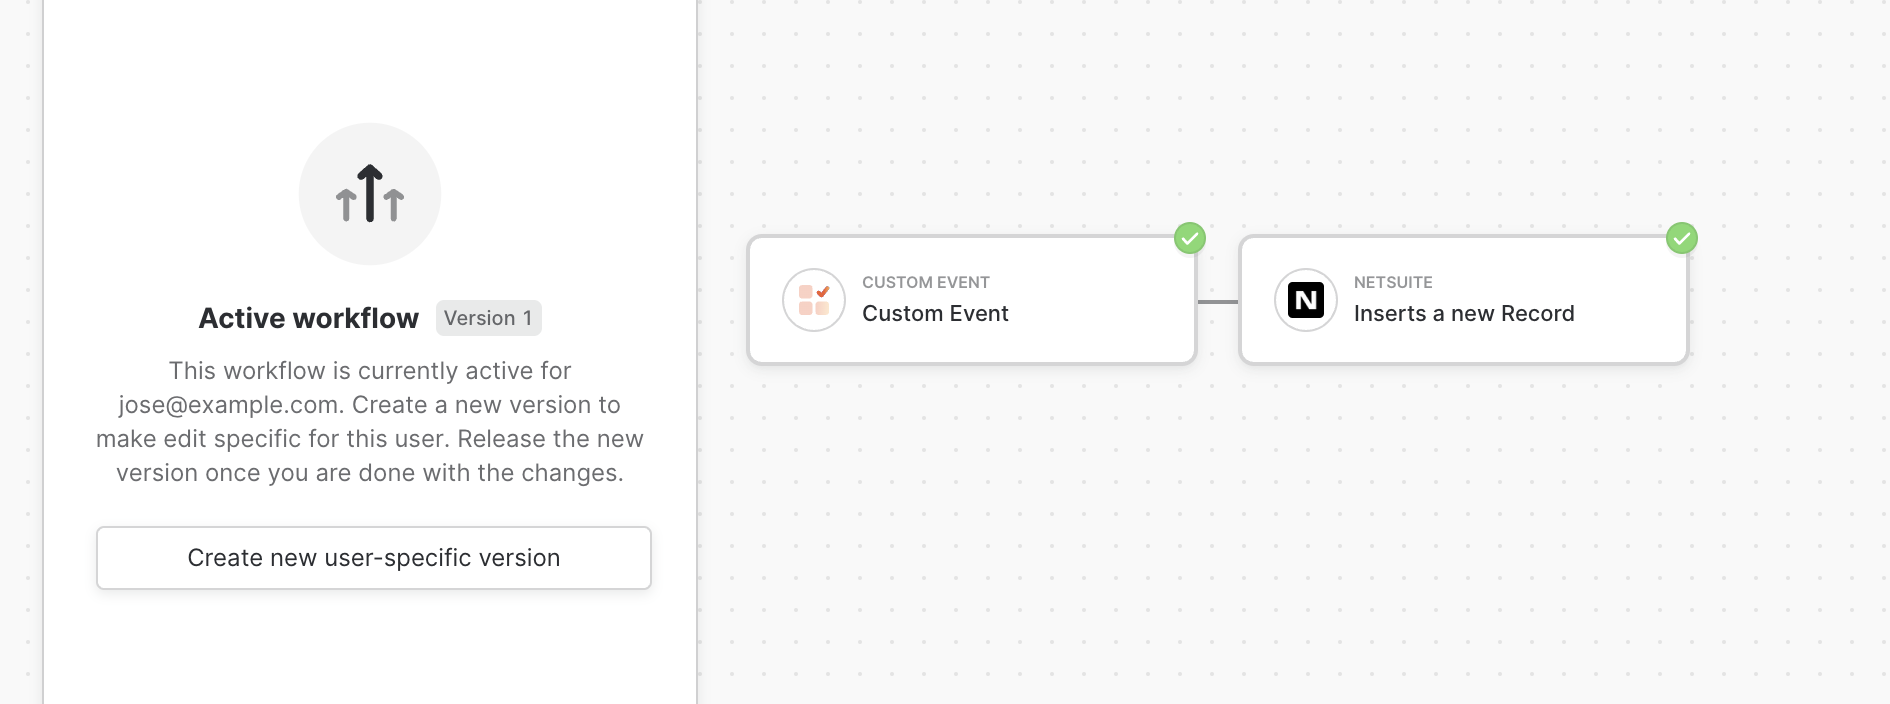The width and height of the screenshot is (1890, 704).
Task: Click the workflow description paragraph
Action: click(370, 422)
